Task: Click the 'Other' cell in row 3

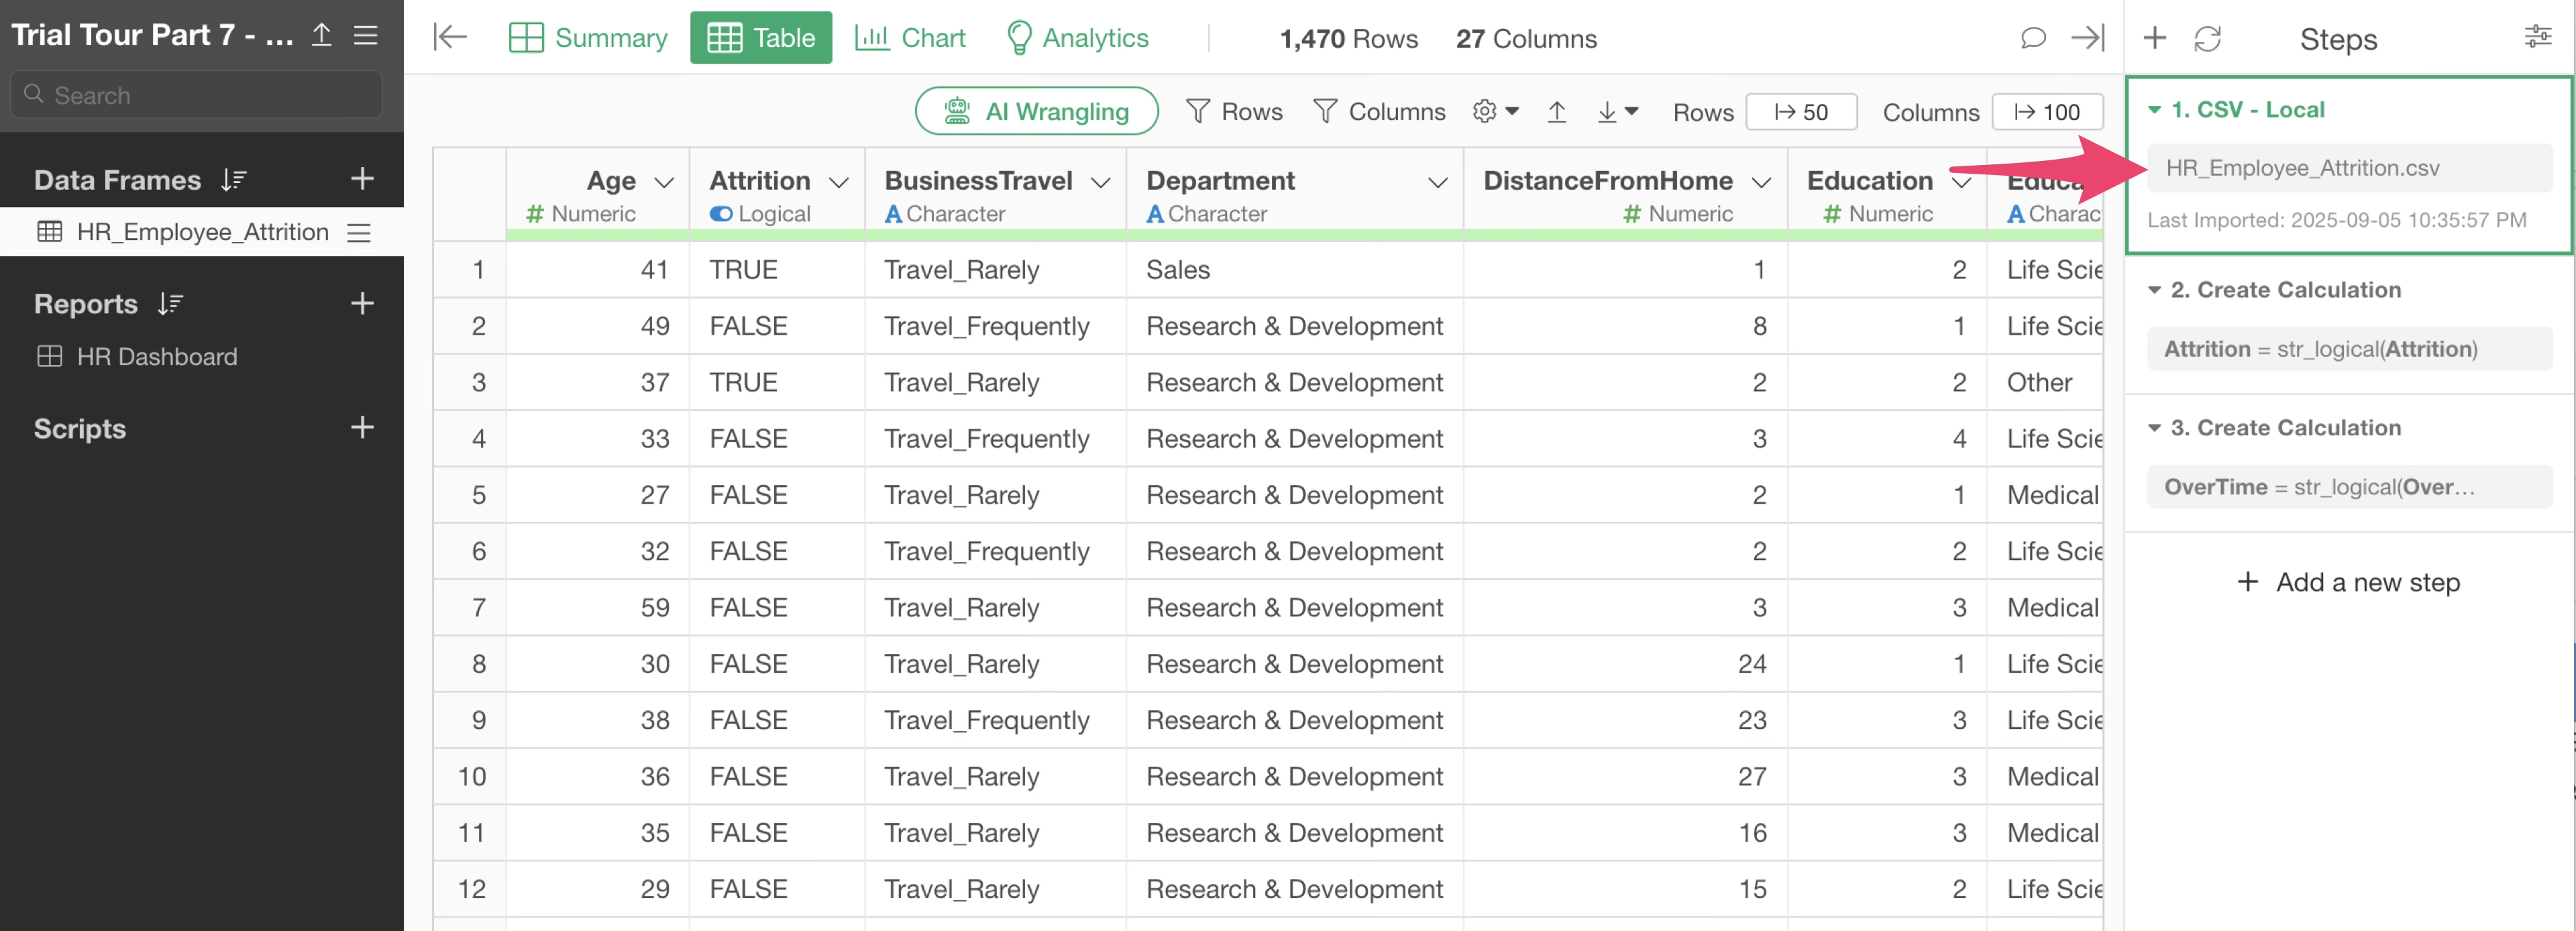Action: point(2039,383)
